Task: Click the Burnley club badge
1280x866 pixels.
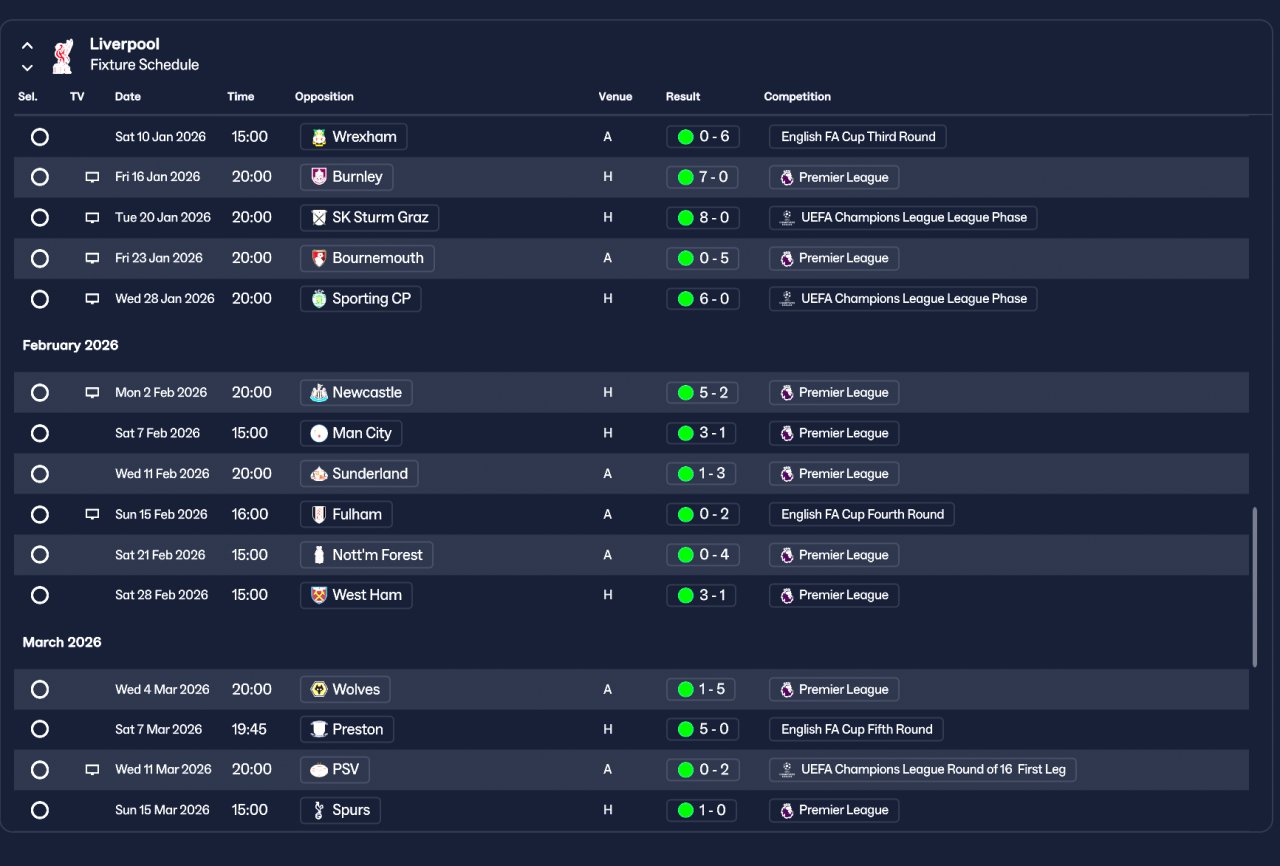Action: click(x=319, y=177)
